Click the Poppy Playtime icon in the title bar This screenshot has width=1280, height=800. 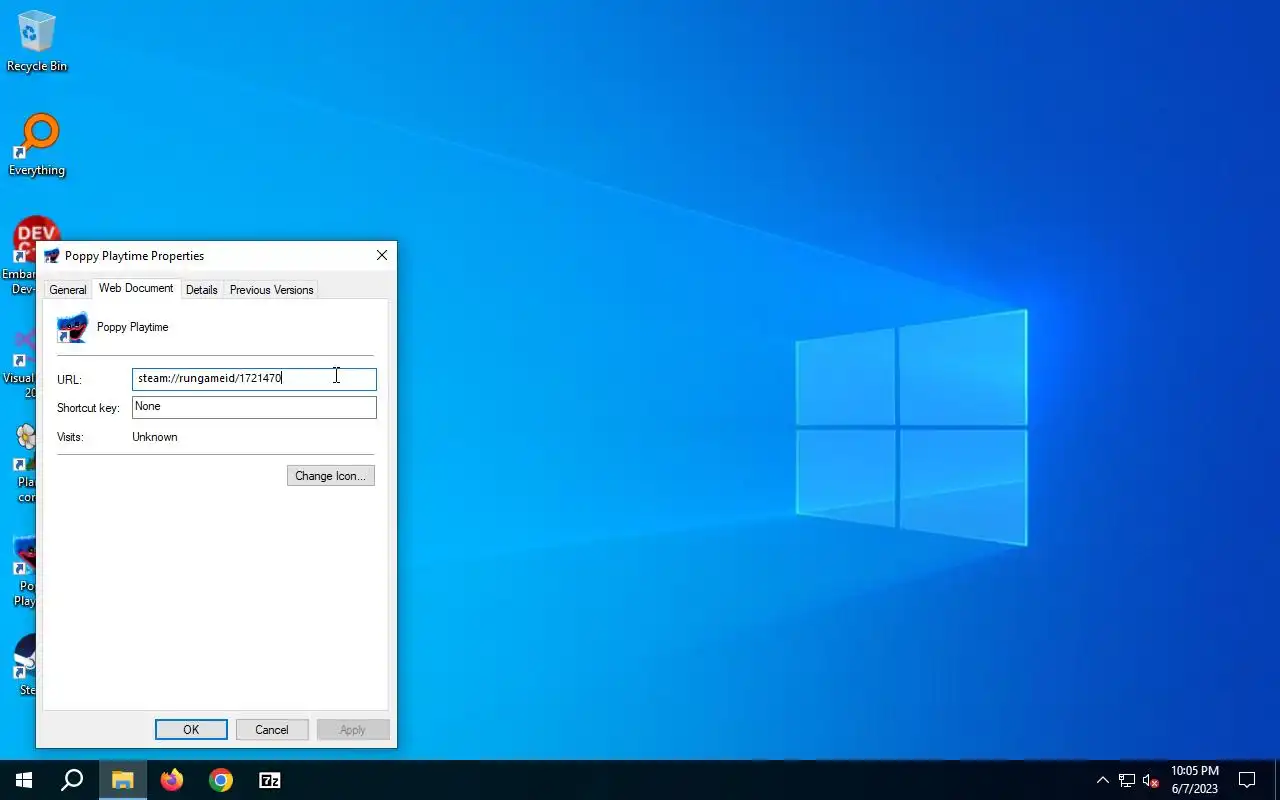[x=52, y=256]
